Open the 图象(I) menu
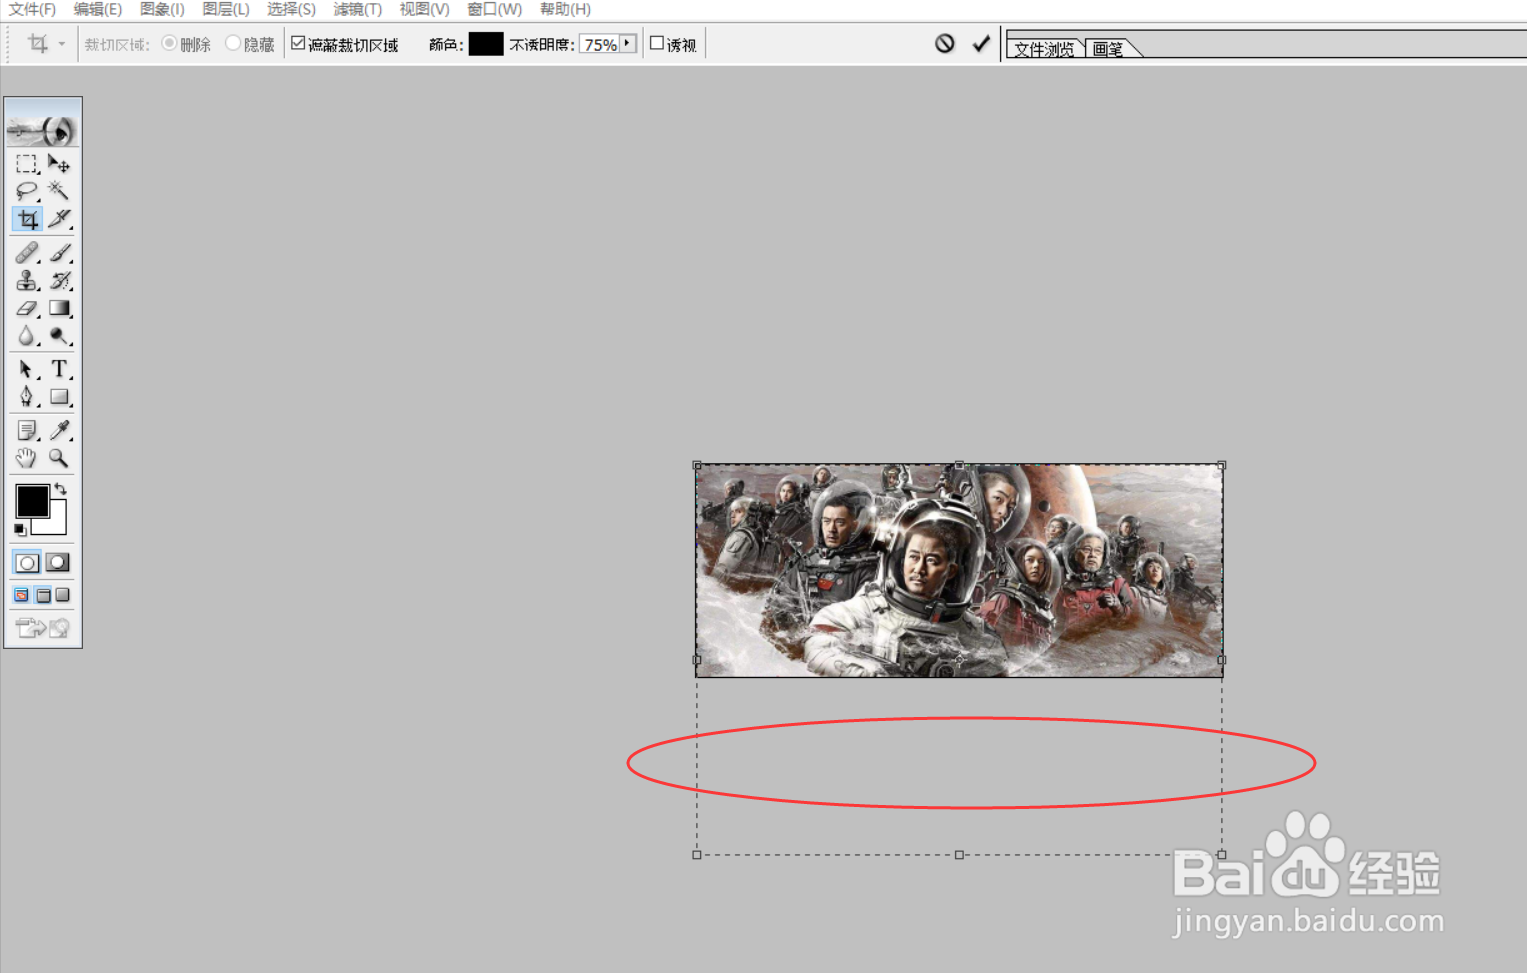Viewport: 1527px width, 973px height. tap(162, 9)
